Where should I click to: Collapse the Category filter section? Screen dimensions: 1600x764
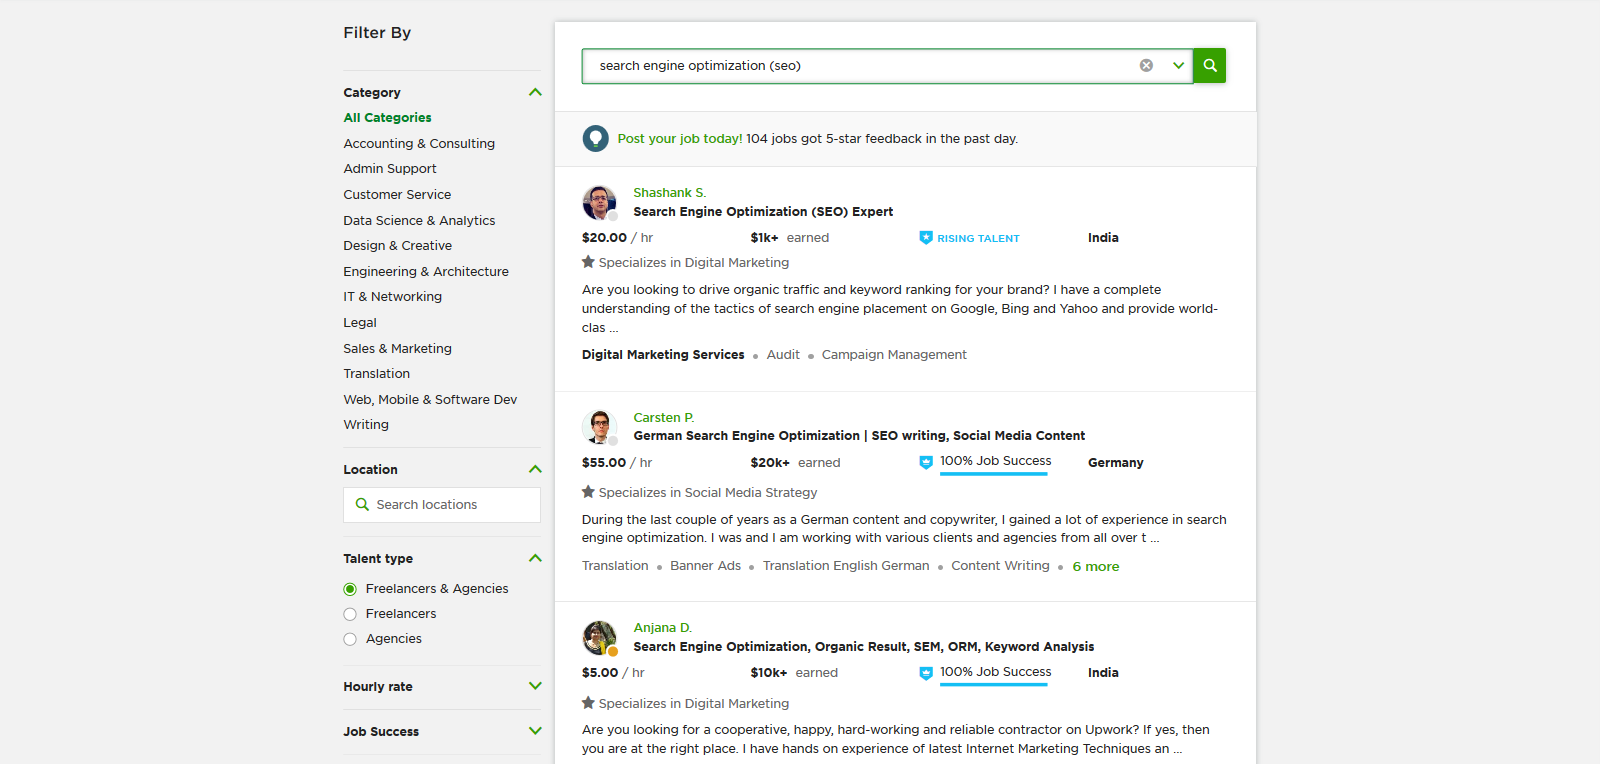tap(535, 92)
